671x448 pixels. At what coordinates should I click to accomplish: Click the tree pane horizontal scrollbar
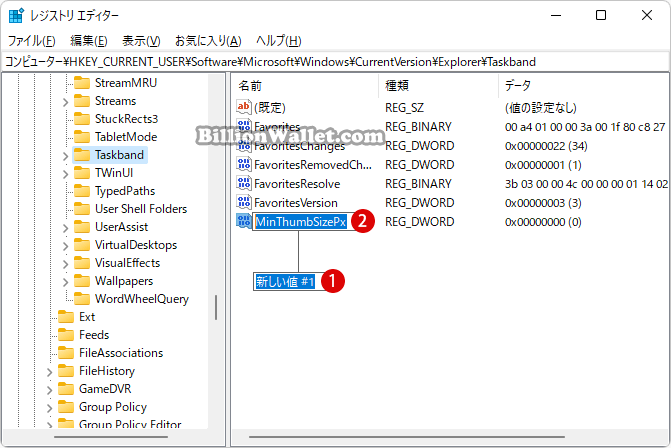pos(111,437)
